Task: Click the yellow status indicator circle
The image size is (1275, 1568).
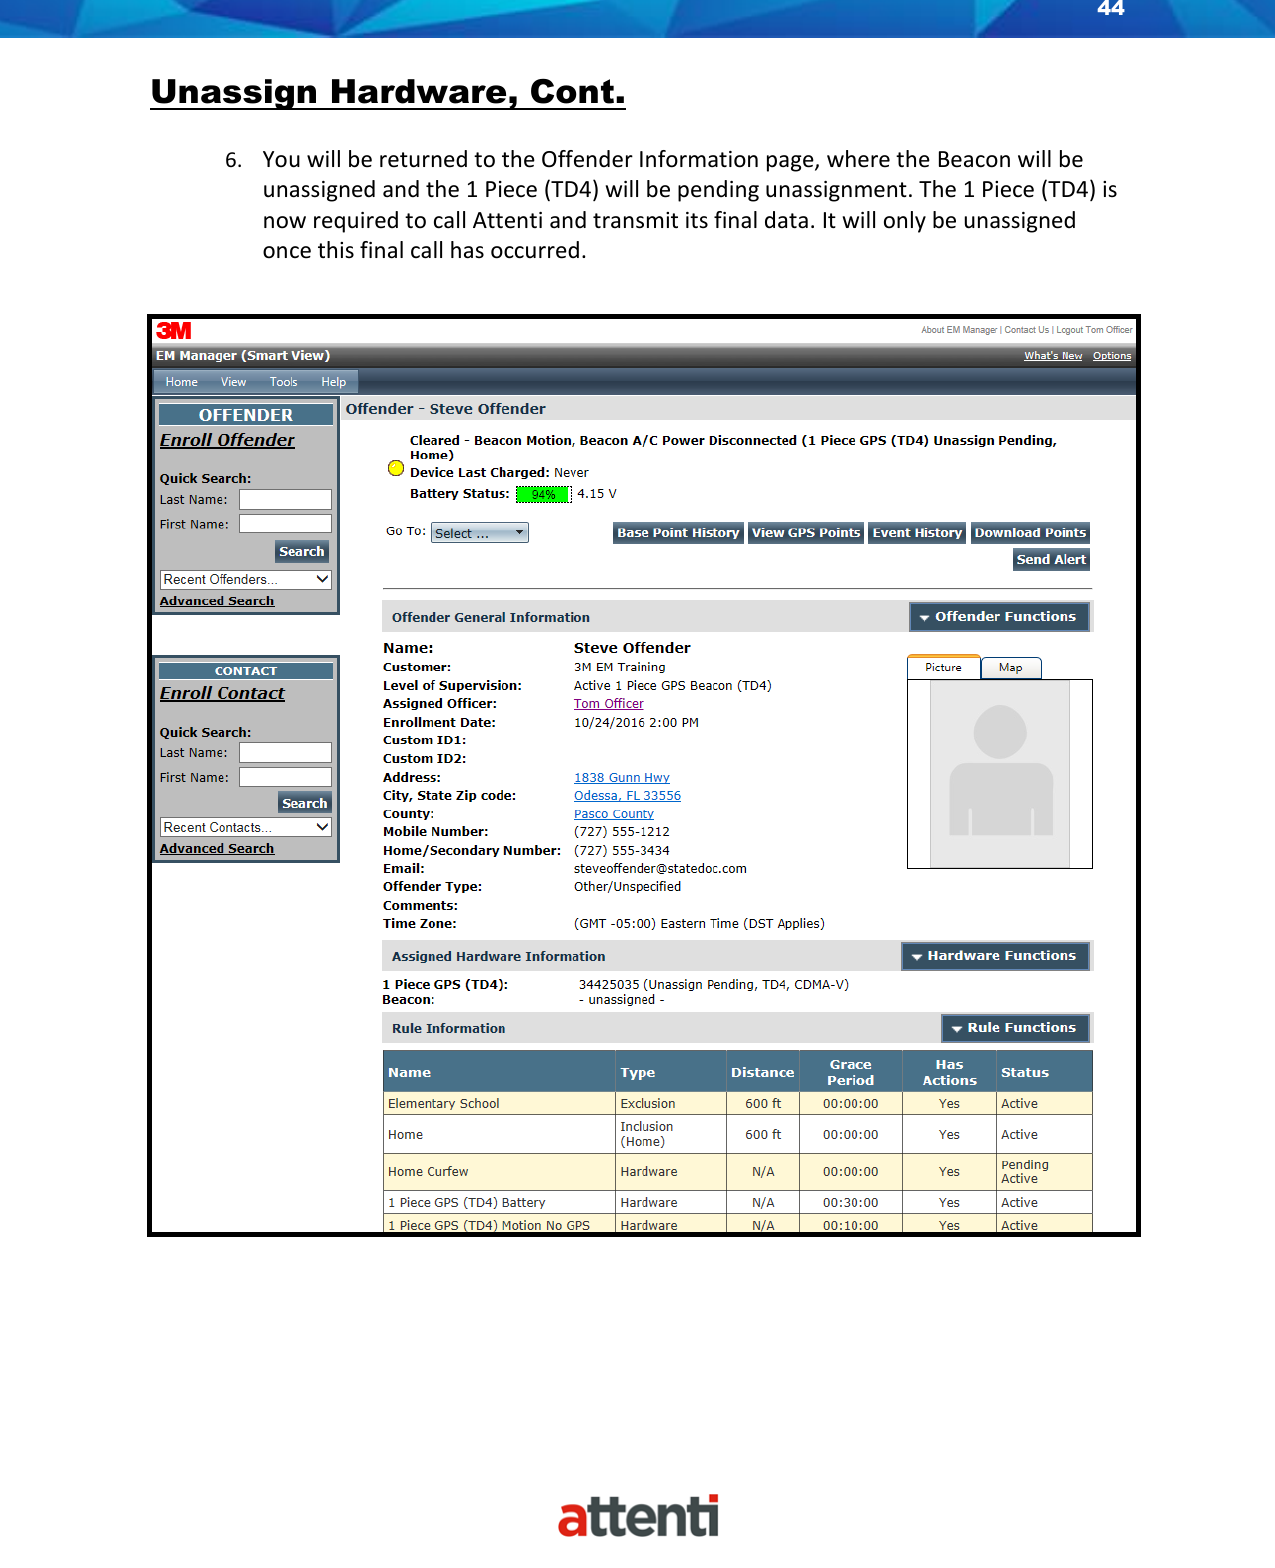Action: pyautogui.click(x=396, y=468)
